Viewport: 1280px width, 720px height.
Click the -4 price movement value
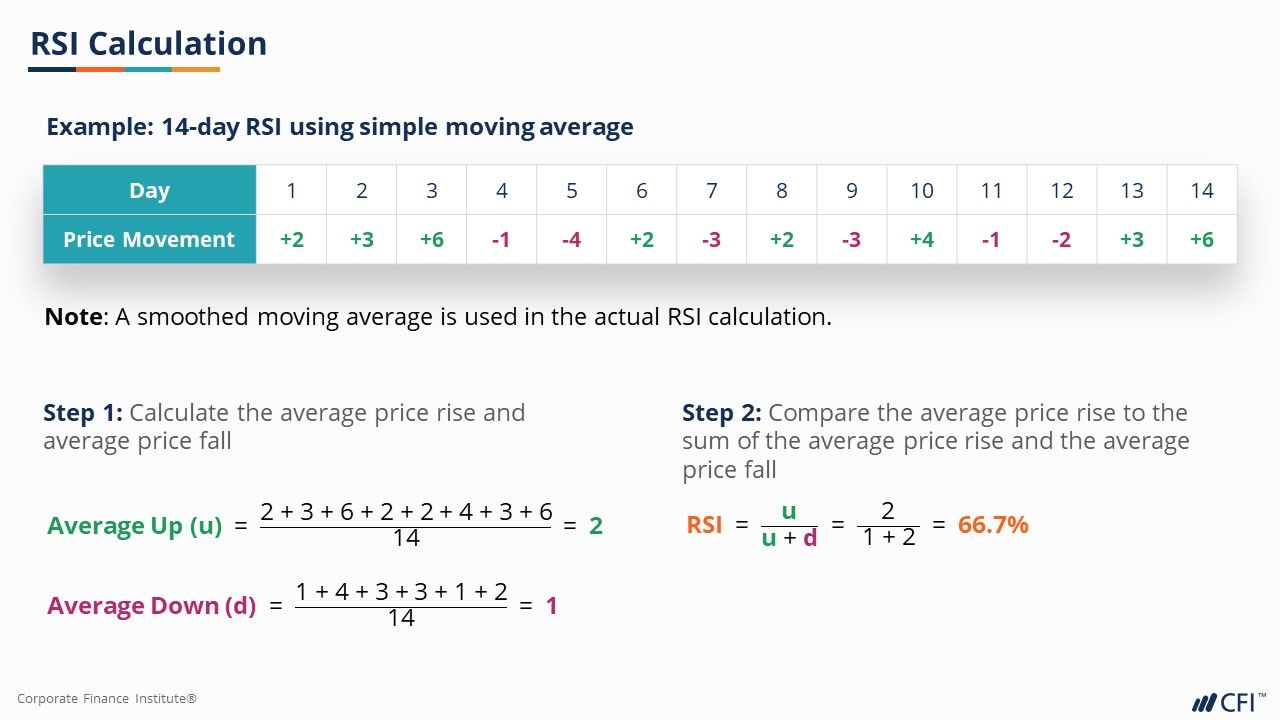pyautogui.click(x=572, y=240)
